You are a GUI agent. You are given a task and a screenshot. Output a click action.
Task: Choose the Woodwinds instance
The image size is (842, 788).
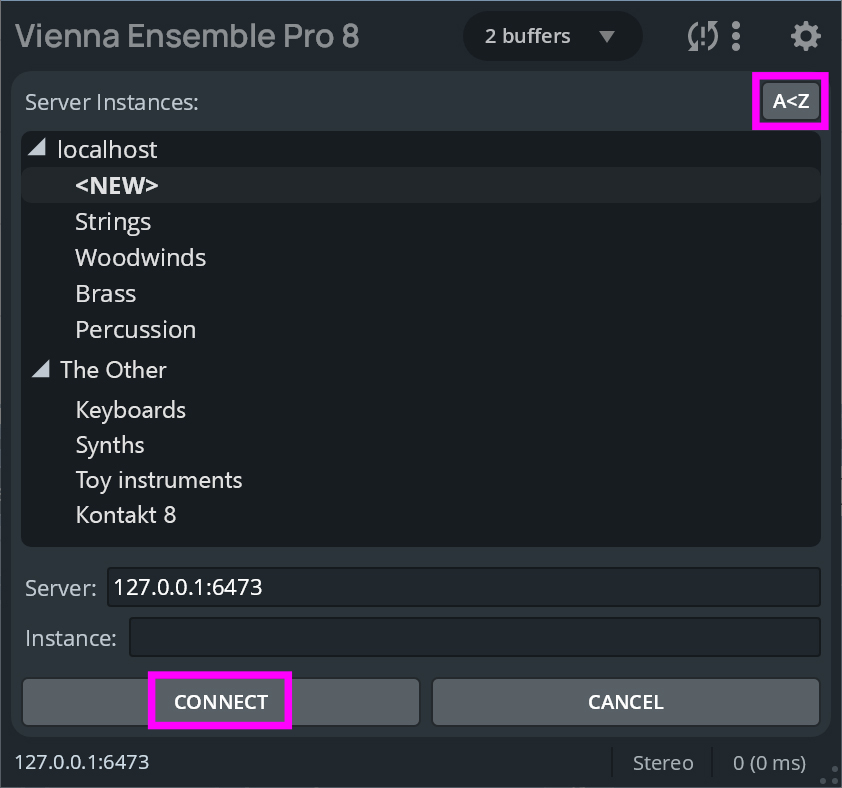click(x=140, y=257)
